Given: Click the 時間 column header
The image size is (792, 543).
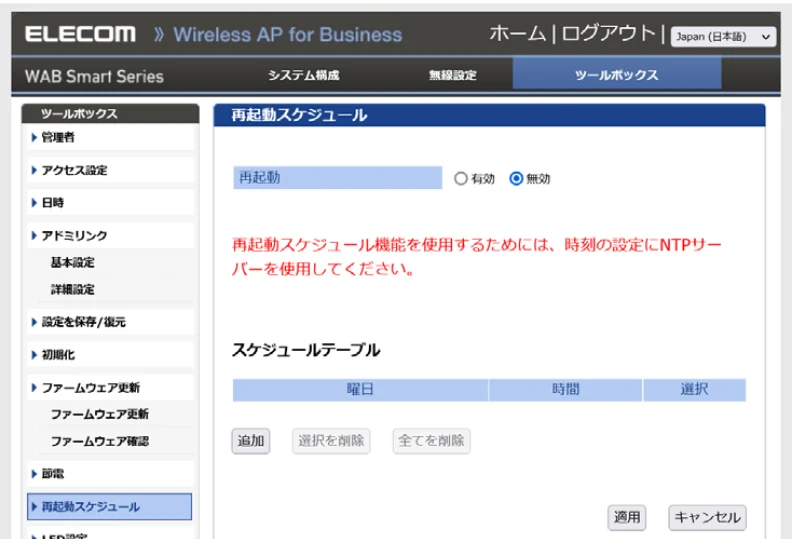Looking at the screenshot, I should click(x=566, y=389).
